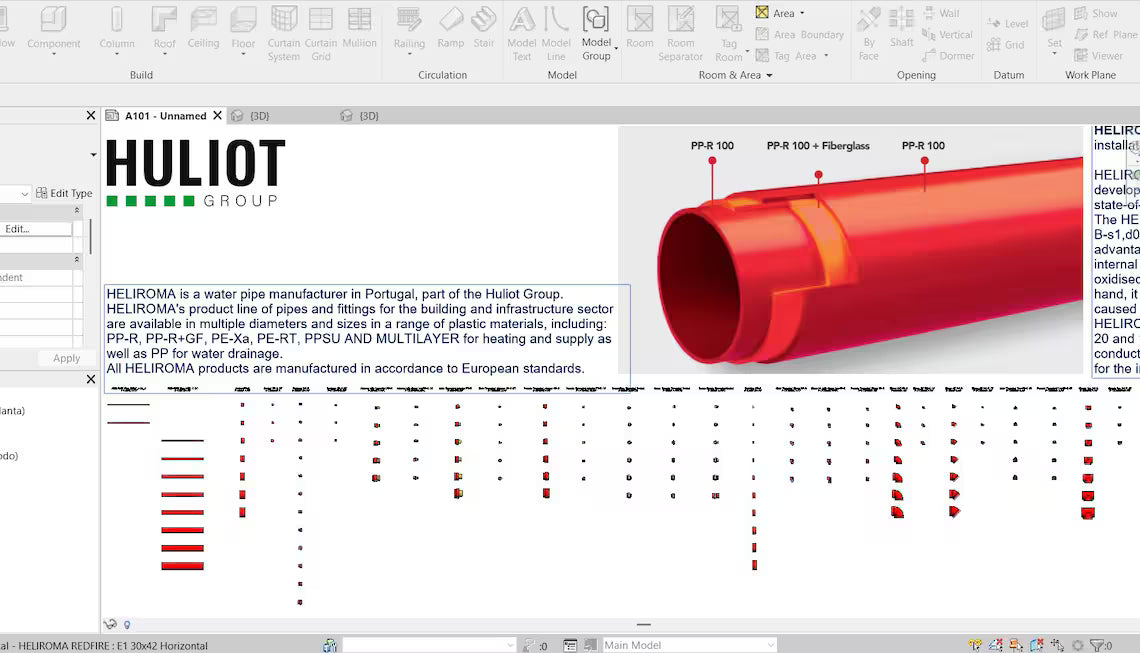Screen dimensions: 1140x653
Task: Select the By Face opening tool
Action: (x=869, y=33)
